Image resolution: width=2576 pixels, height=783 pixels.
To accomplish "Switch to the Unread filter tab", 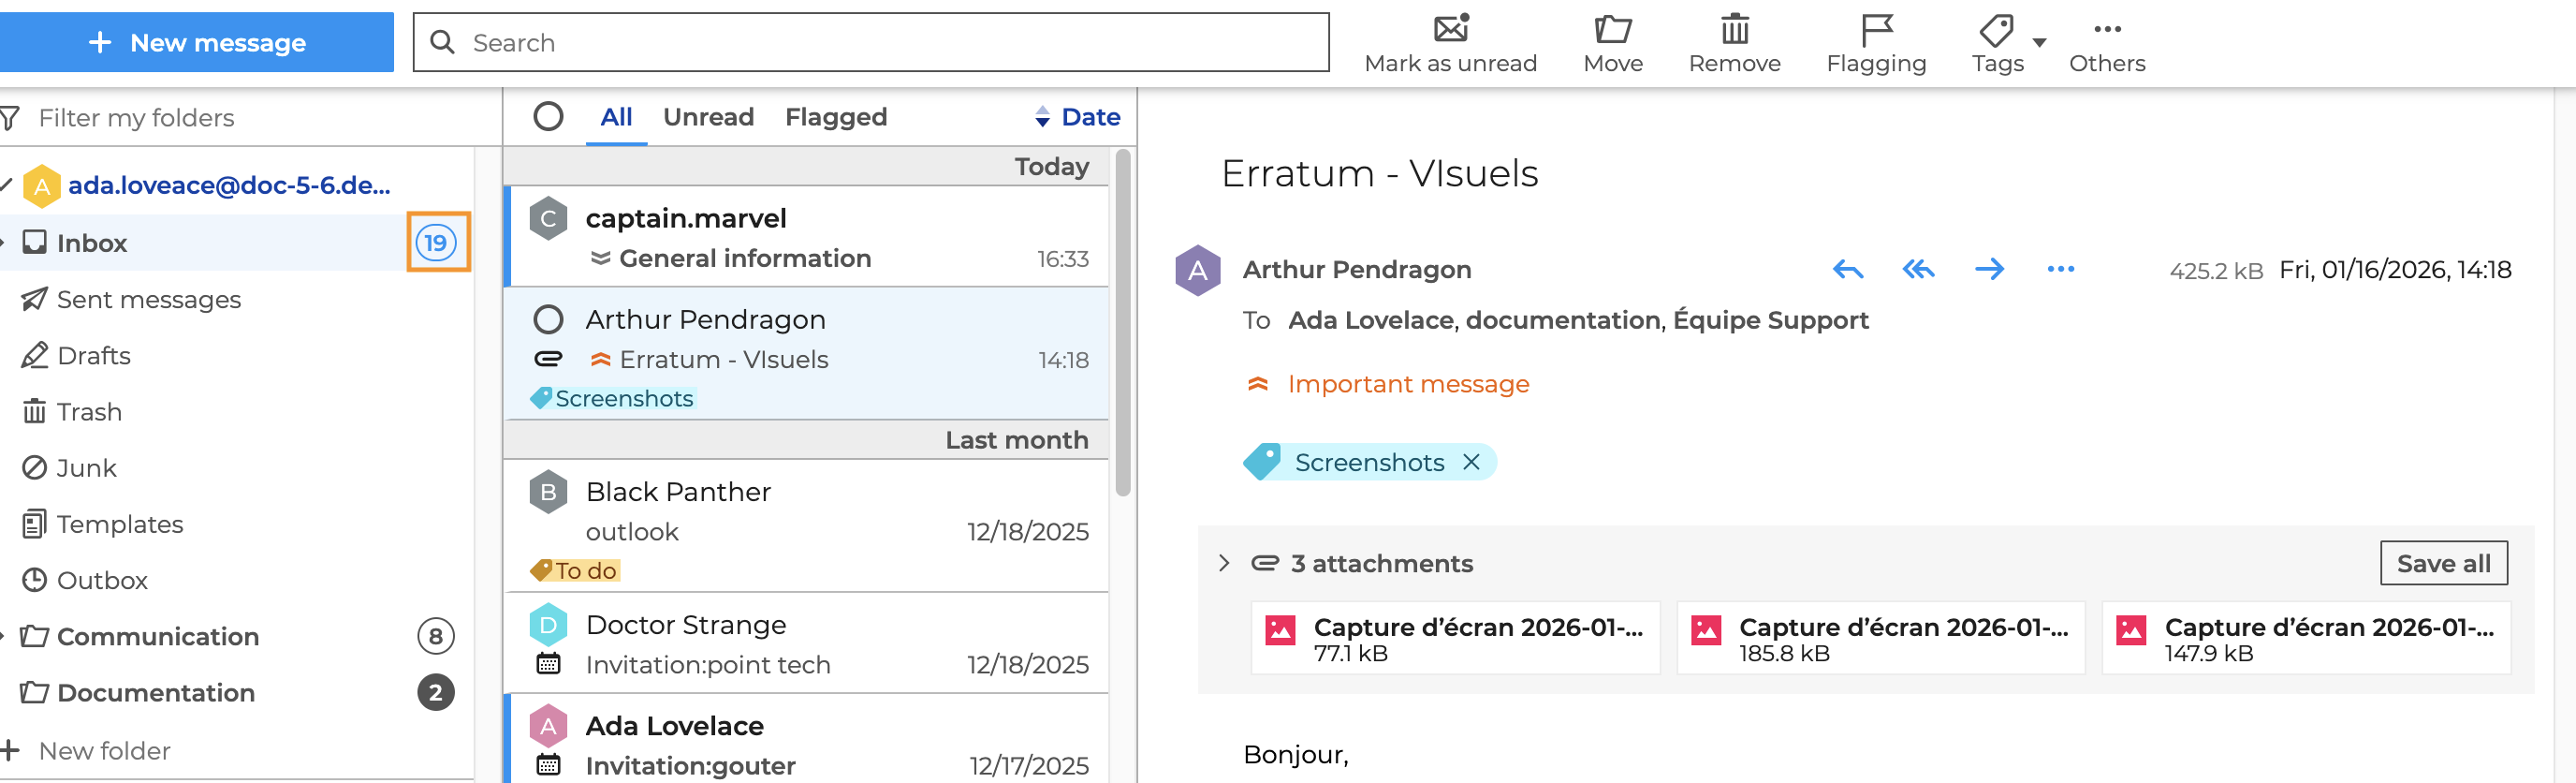I will pyautogui.click(x=708, y=117).
